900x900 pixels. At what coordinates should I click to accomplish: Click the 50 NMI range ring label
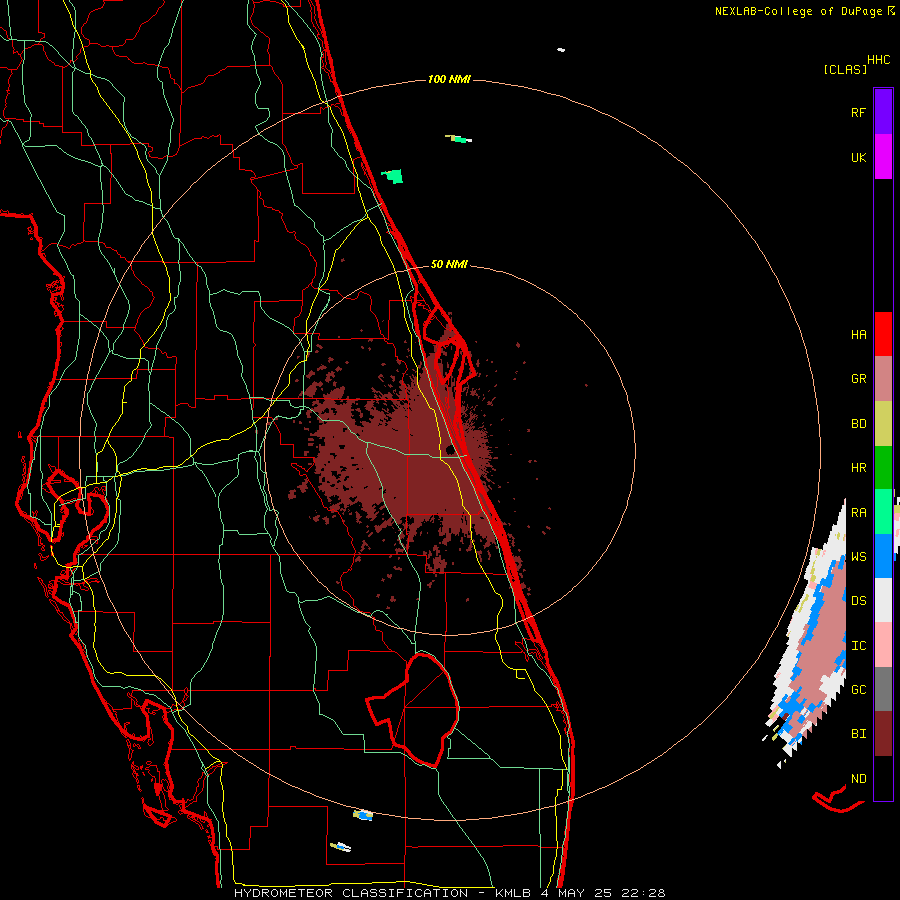tap(449, 264)
